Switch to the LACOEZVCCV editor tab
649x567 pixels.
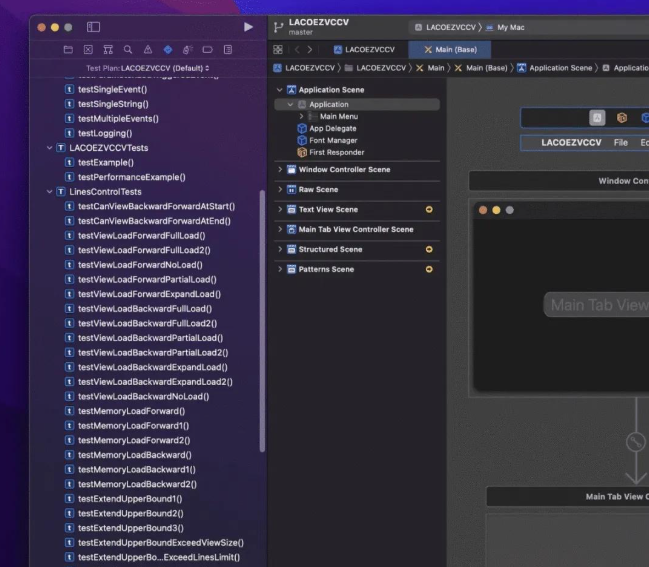(x=364, y=50)
